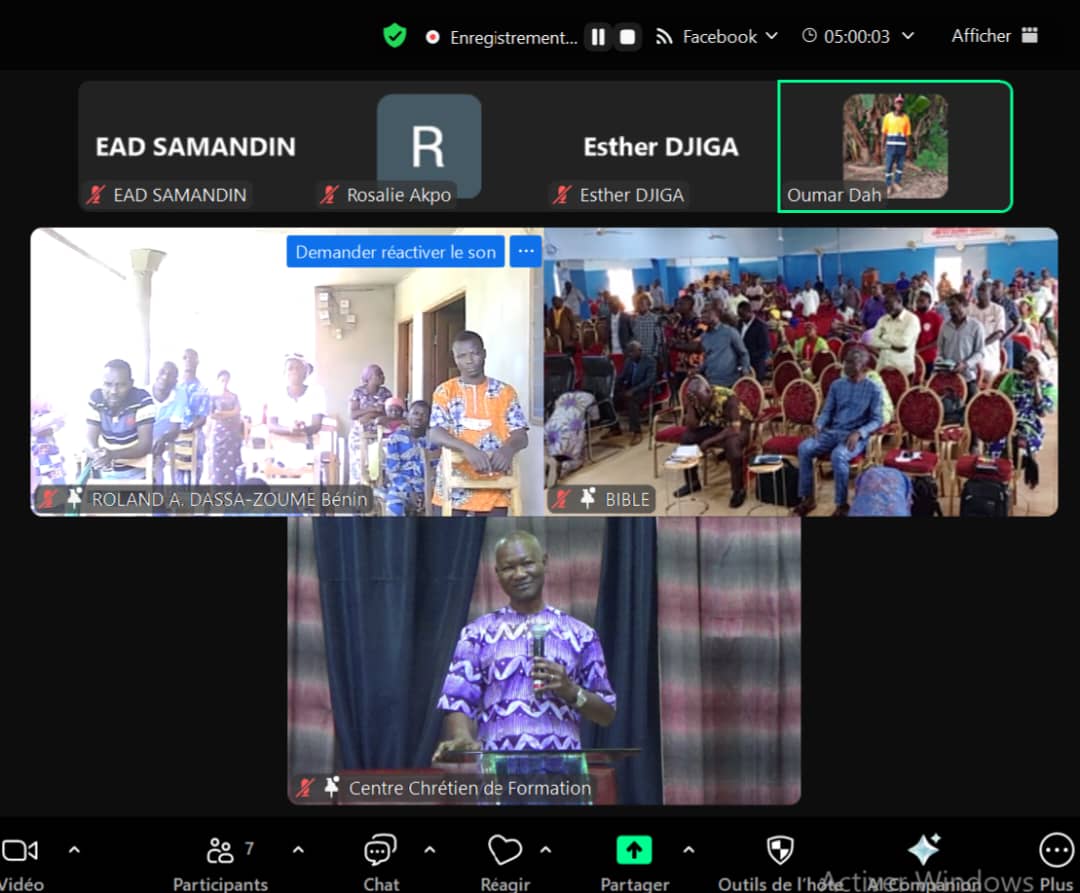Viewport: 1080px width, 893px height.
Task: Expand video options chevron next to Vidéo
Action: [x=73, y=850]
